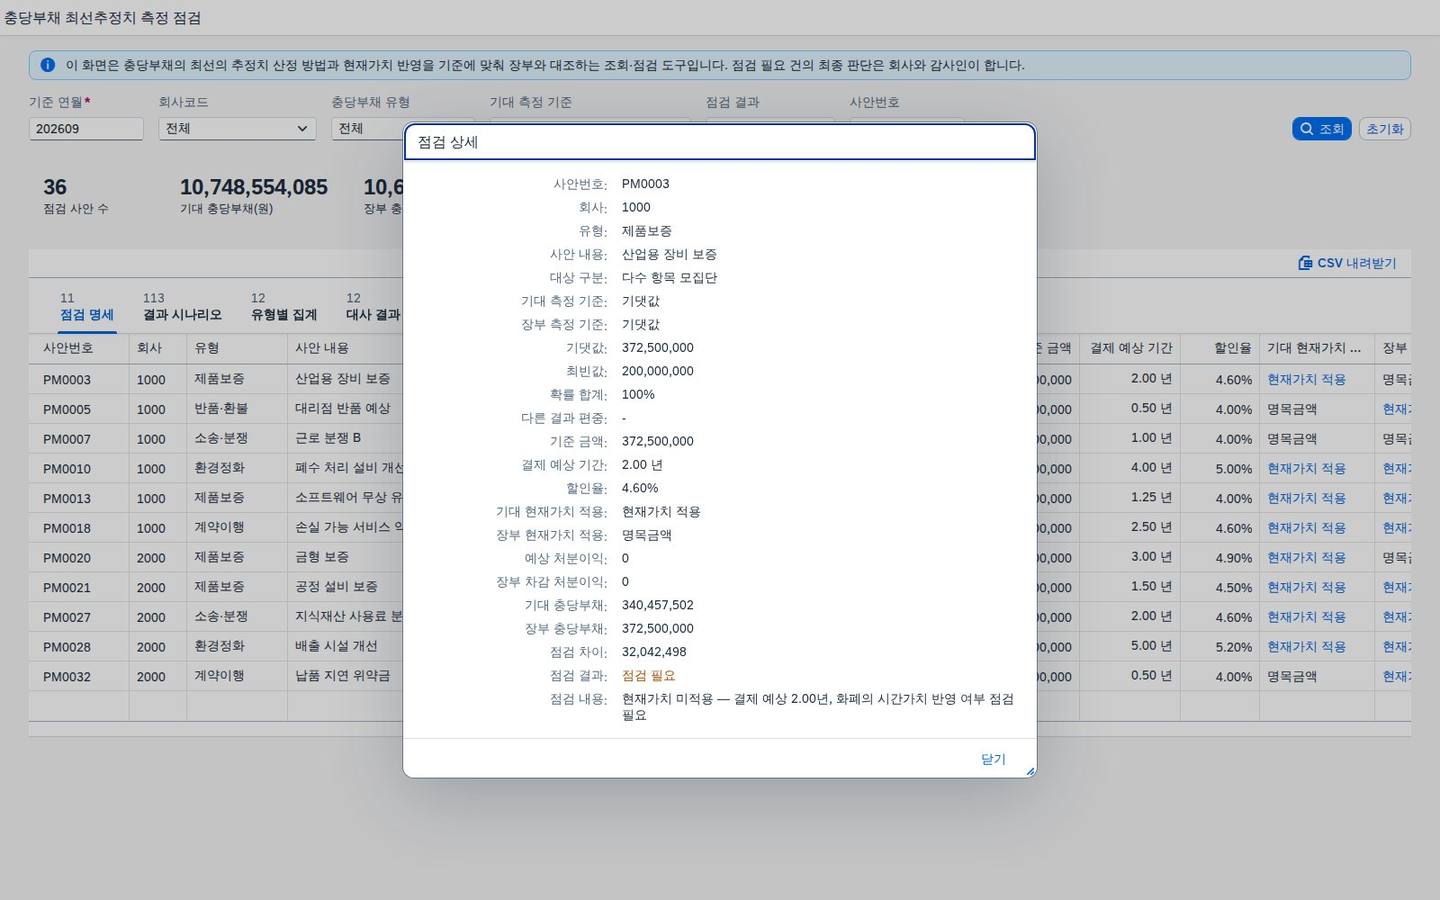Click the info icon in the message strip
Viewport: 1440px width, 900px height.
[x=47, y=65]
